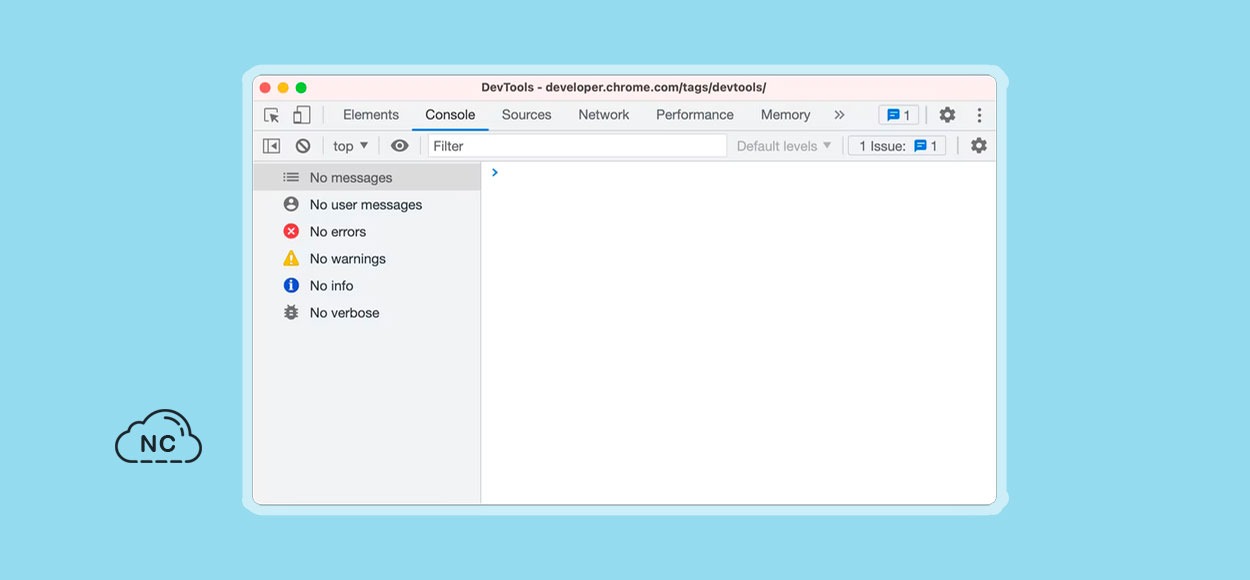Select No verbose filter

click(x=367, y=313)
